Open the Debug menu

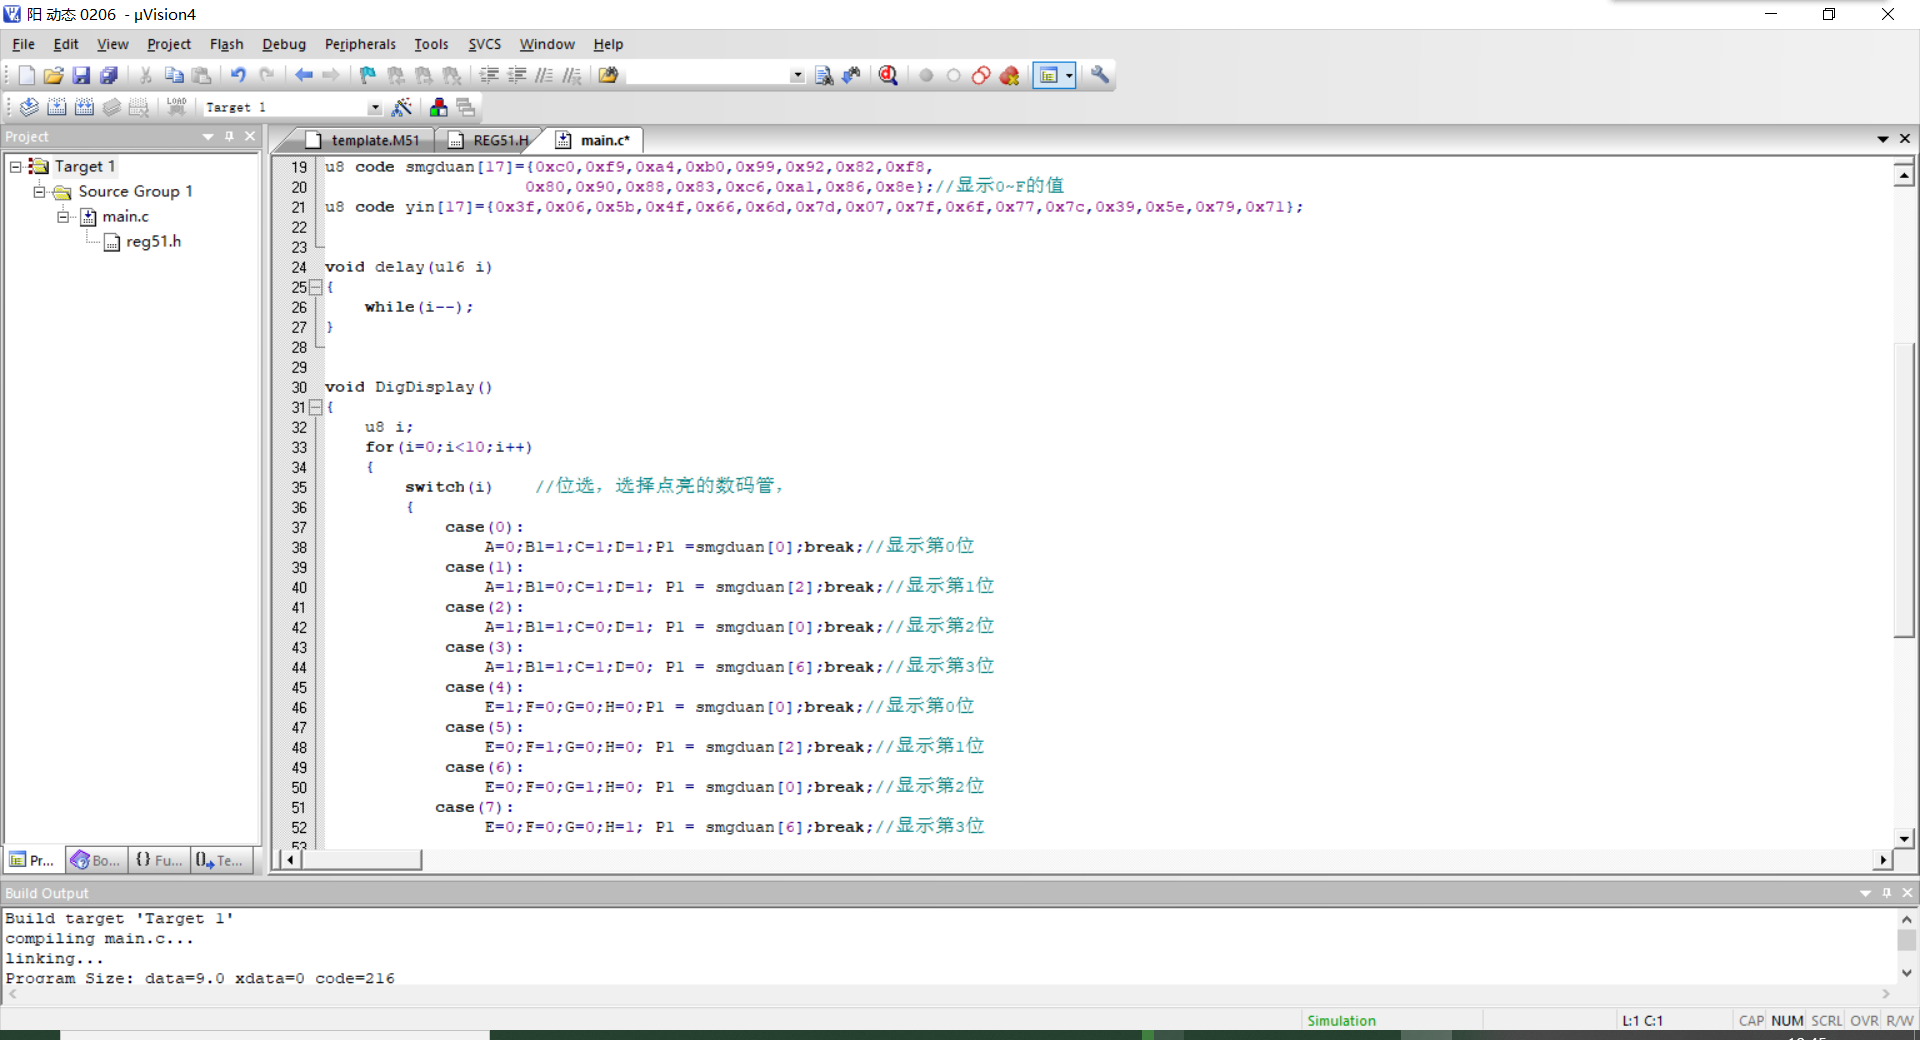[x=284, y=44]
